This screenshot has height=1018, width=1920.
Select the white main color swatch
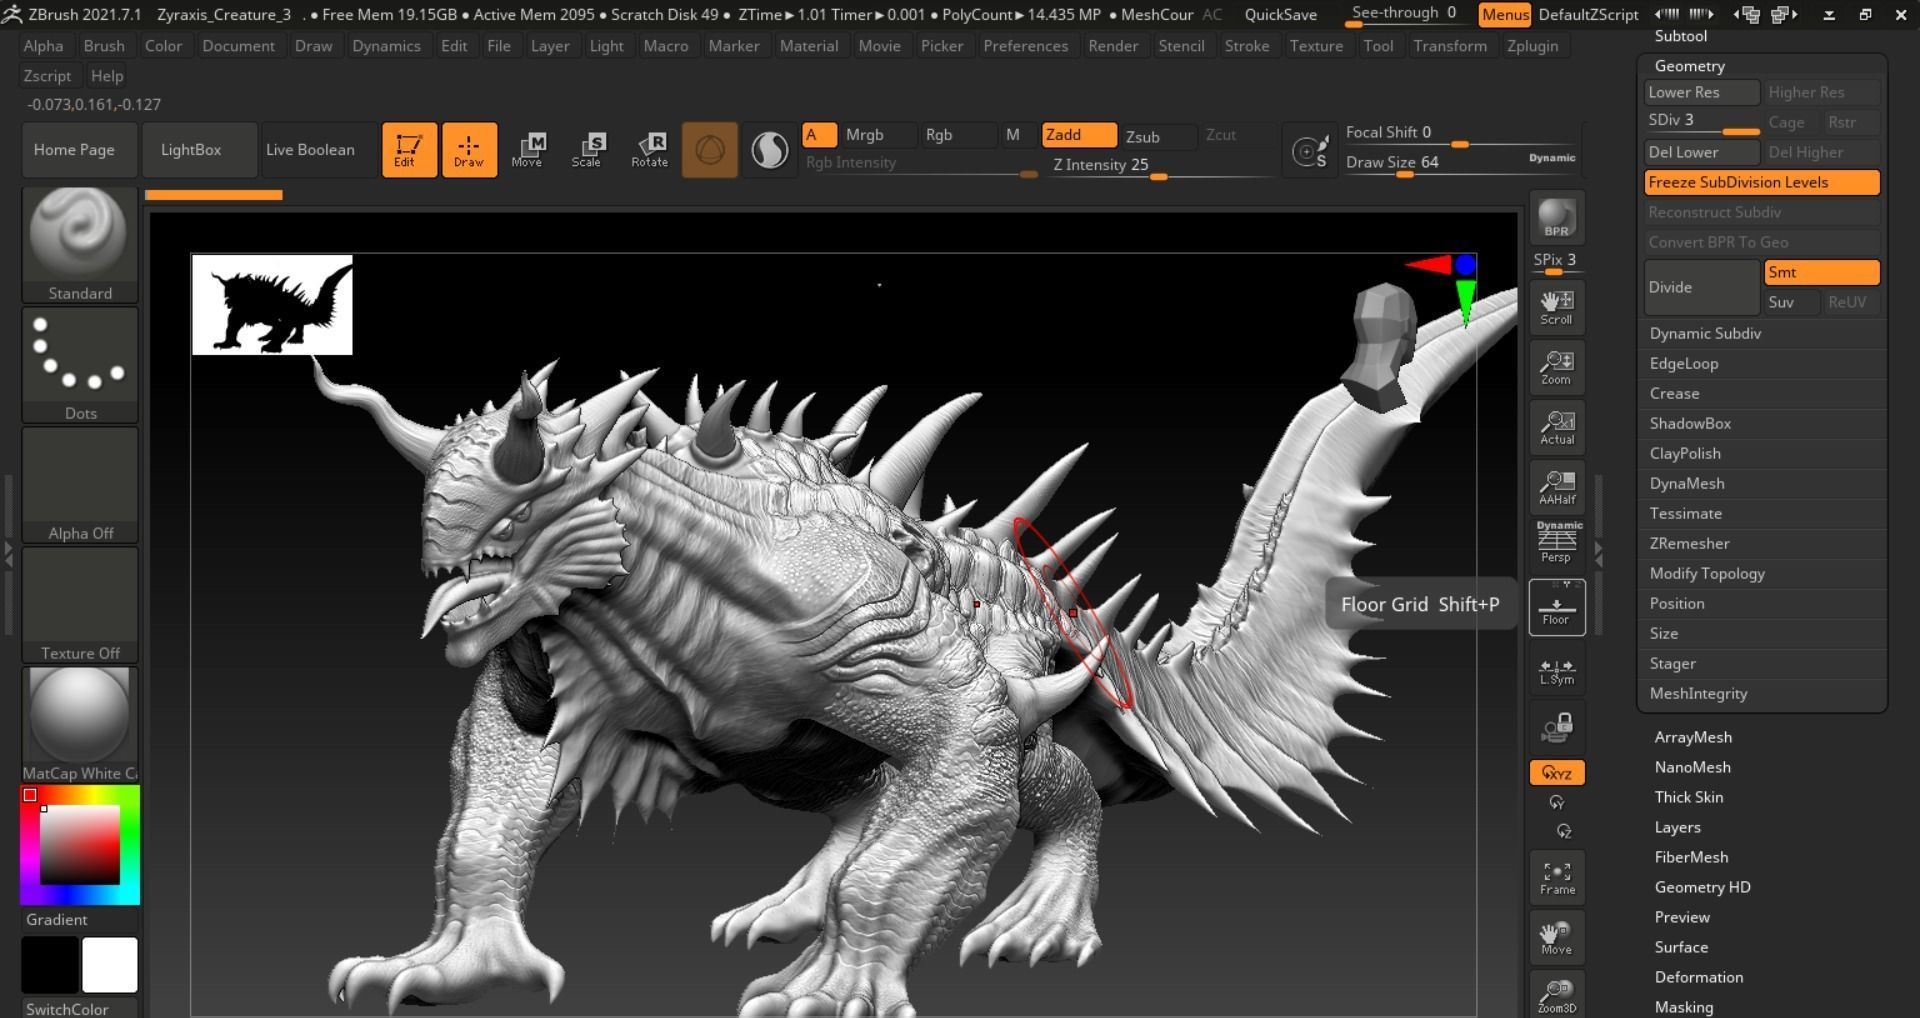coord(110,964)
